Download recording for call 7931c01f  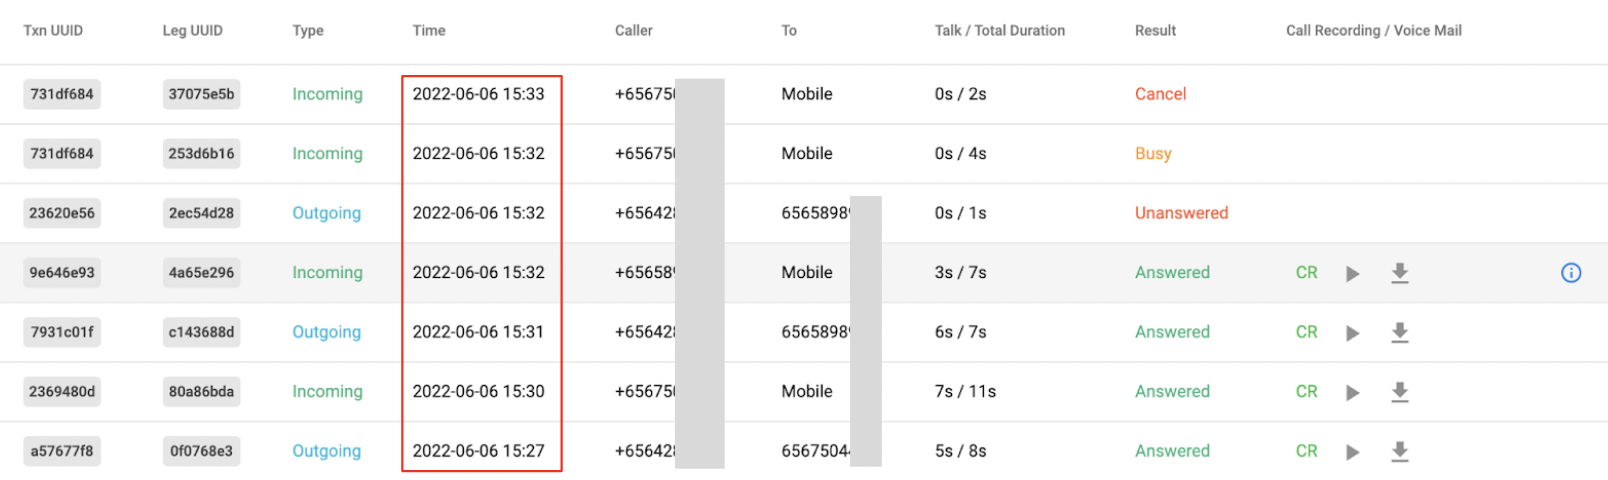coord(1400,333)
